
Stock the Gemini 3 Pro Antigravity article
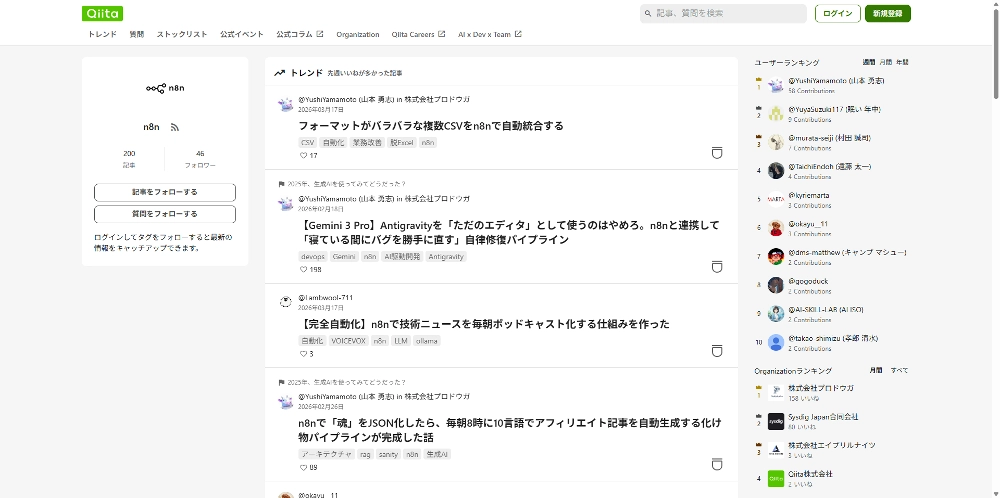pos(716,267)
